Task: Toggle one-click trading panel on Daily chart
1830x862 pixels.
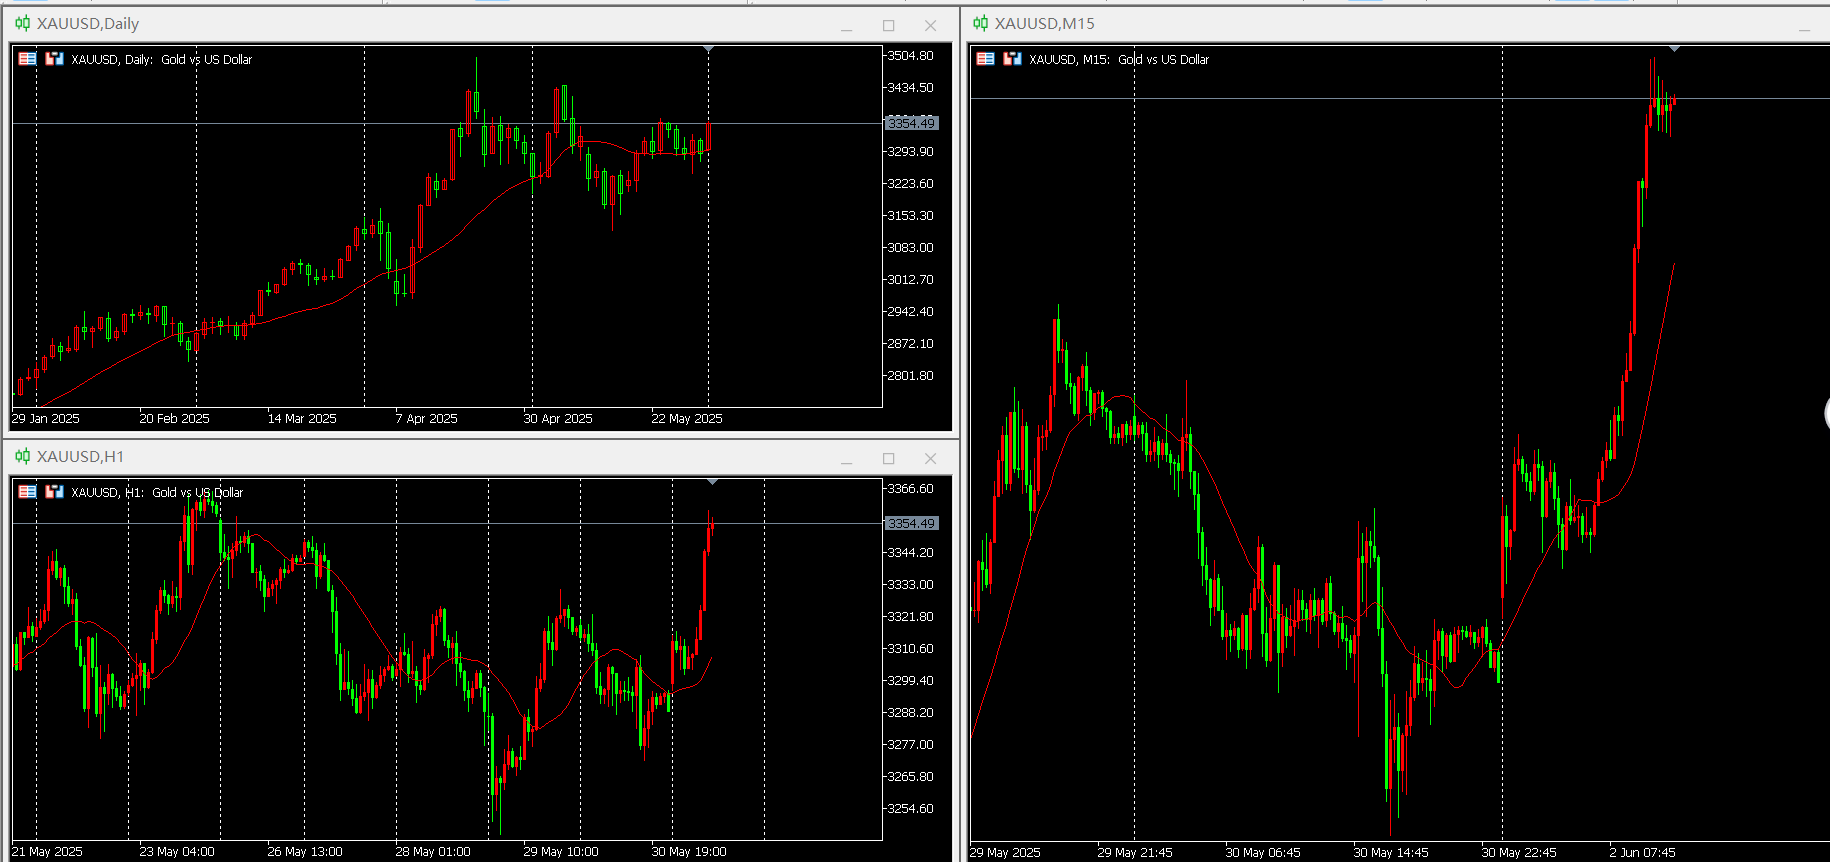Action: 27,59
